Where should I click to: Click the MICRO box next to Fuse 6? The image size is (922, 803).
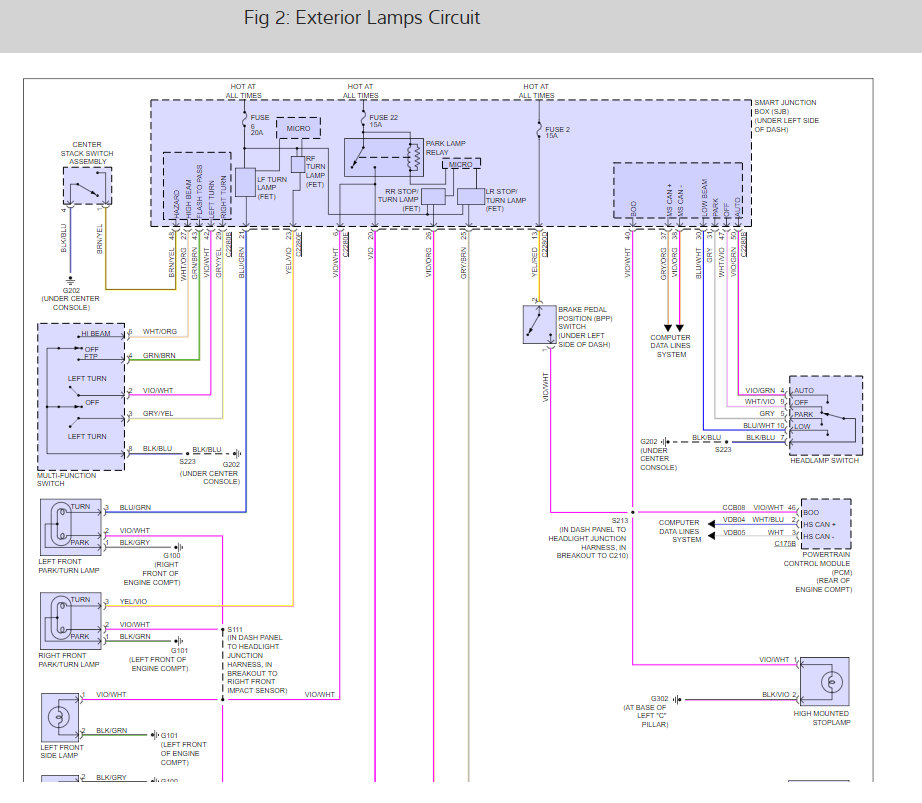pos(298,128)
